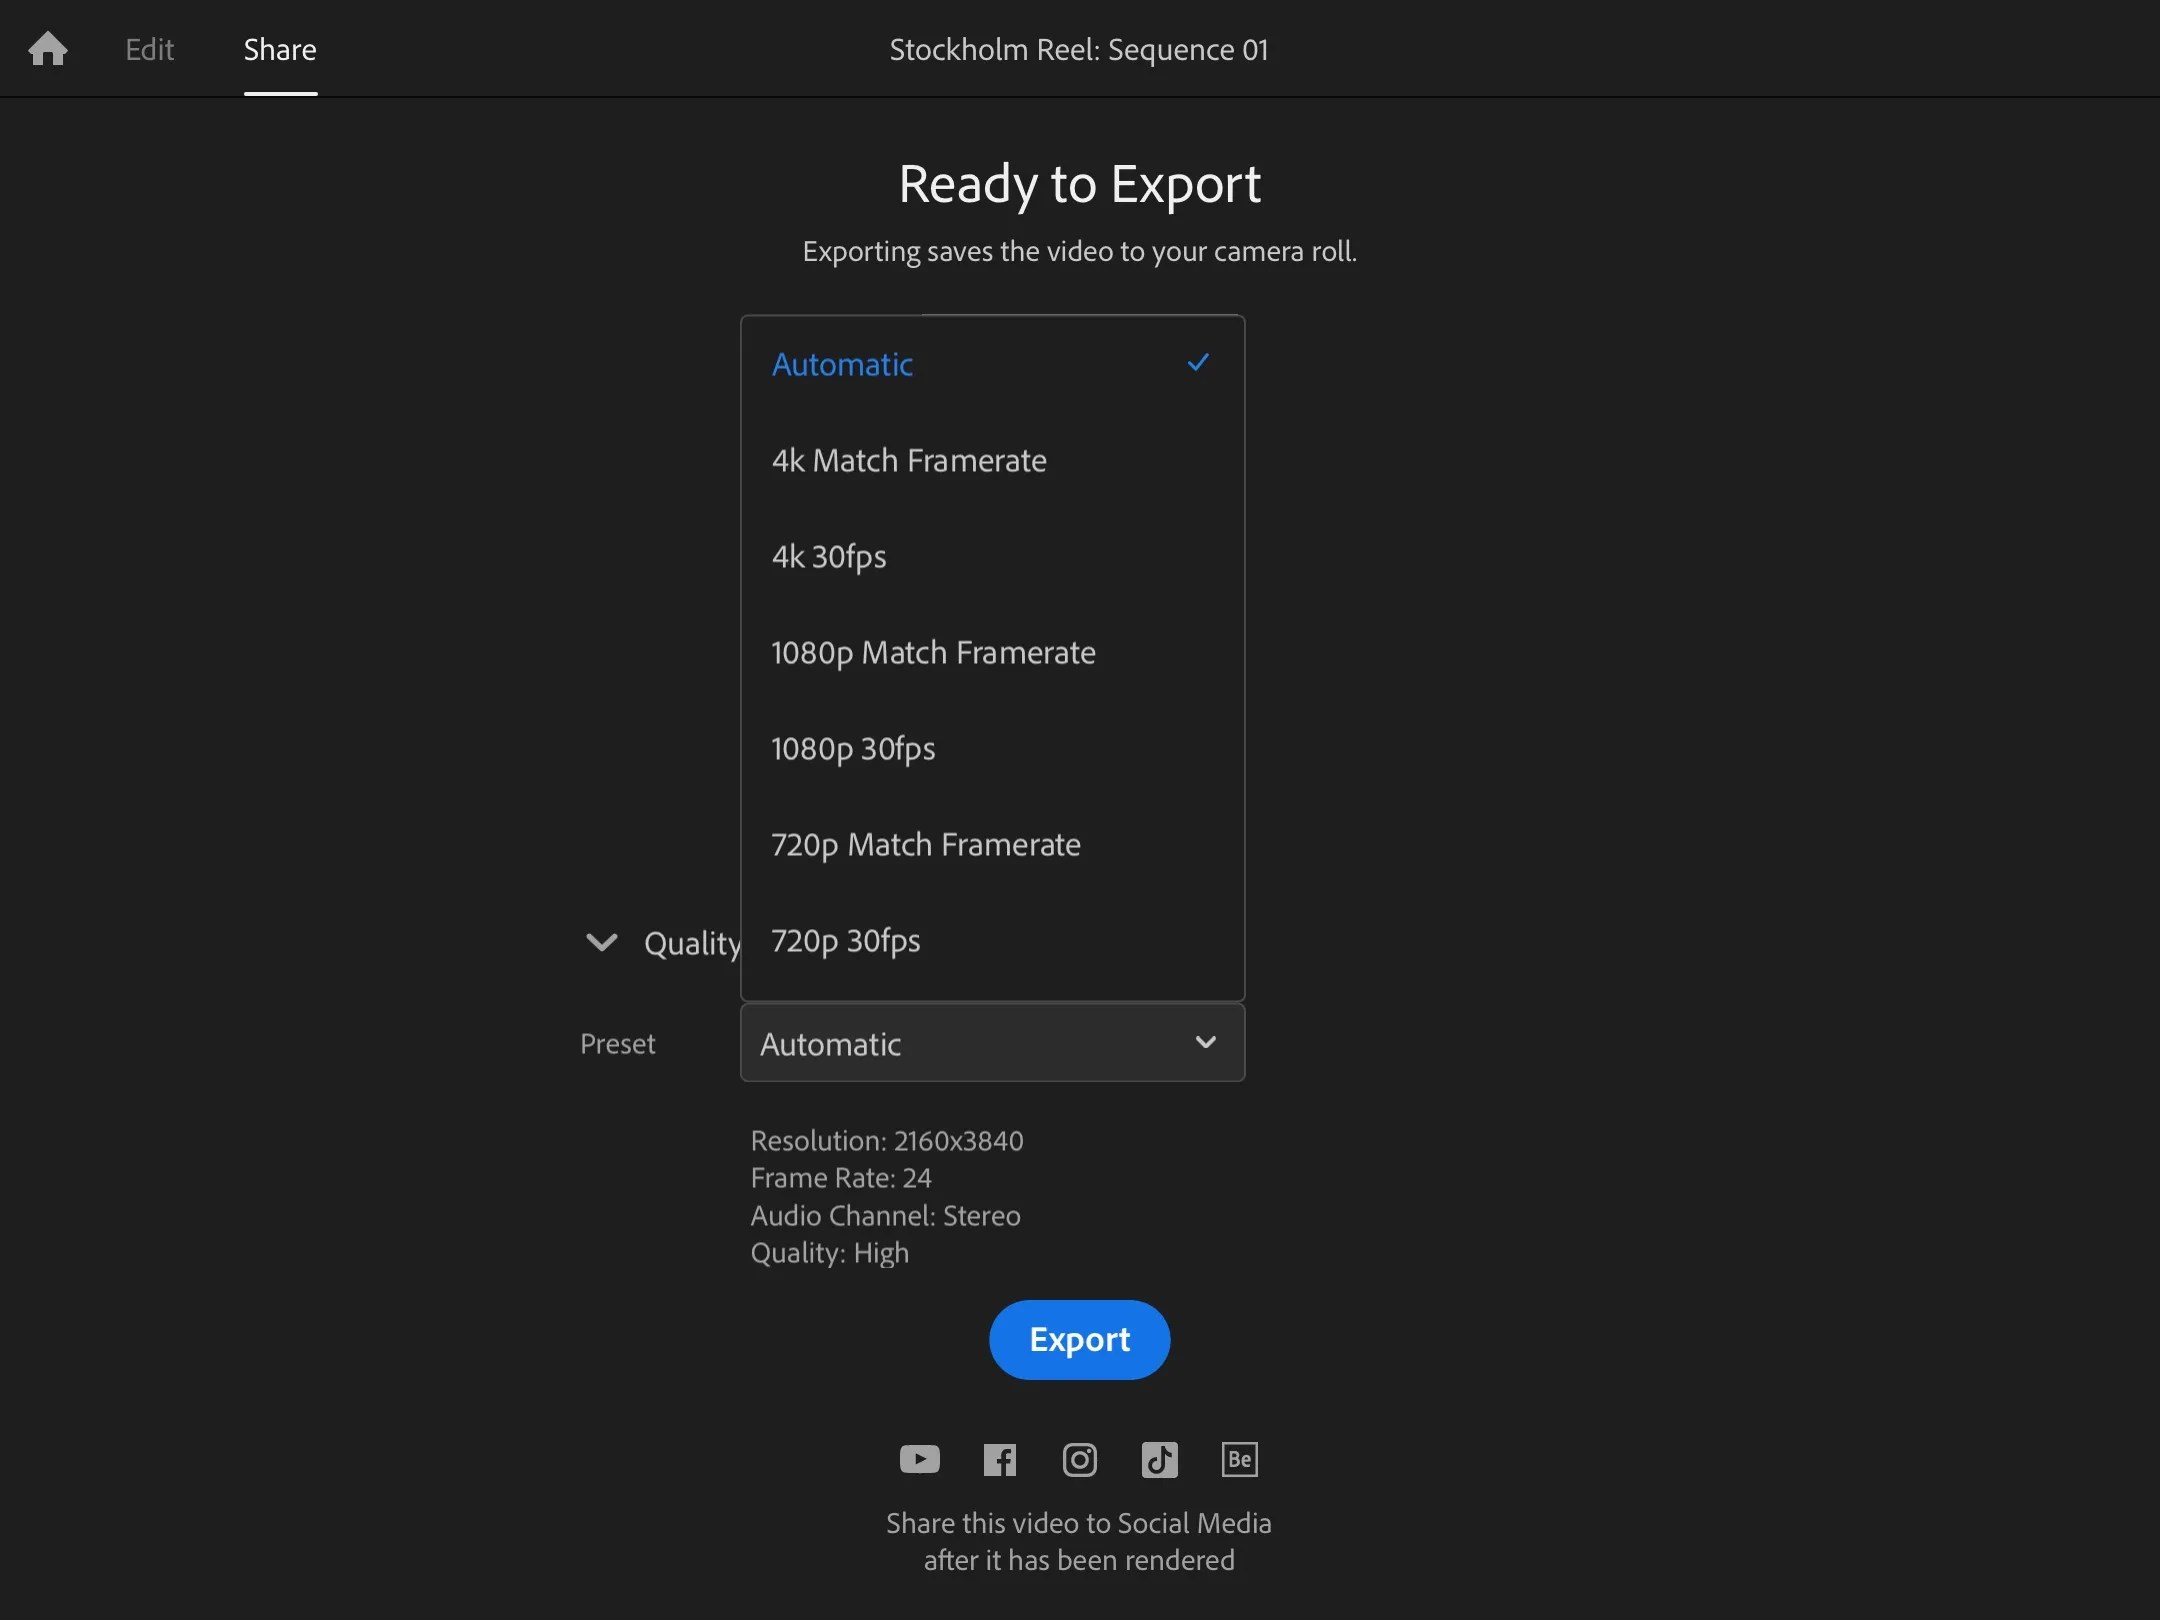Select 720p Match Framerate preset

tap(924, 844)
